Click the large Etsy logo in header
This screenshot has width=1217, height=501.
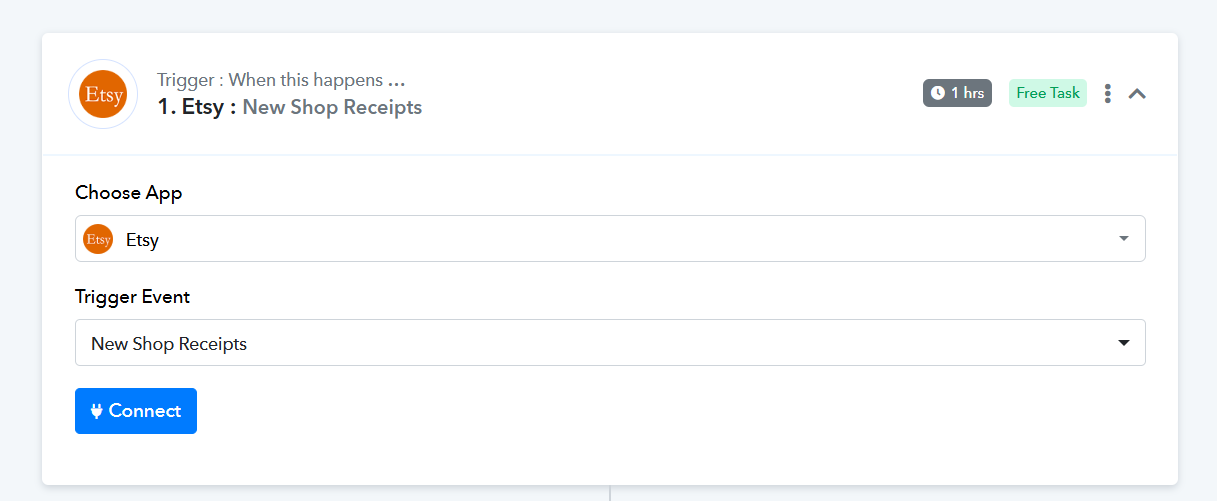(x=103, y=94)
